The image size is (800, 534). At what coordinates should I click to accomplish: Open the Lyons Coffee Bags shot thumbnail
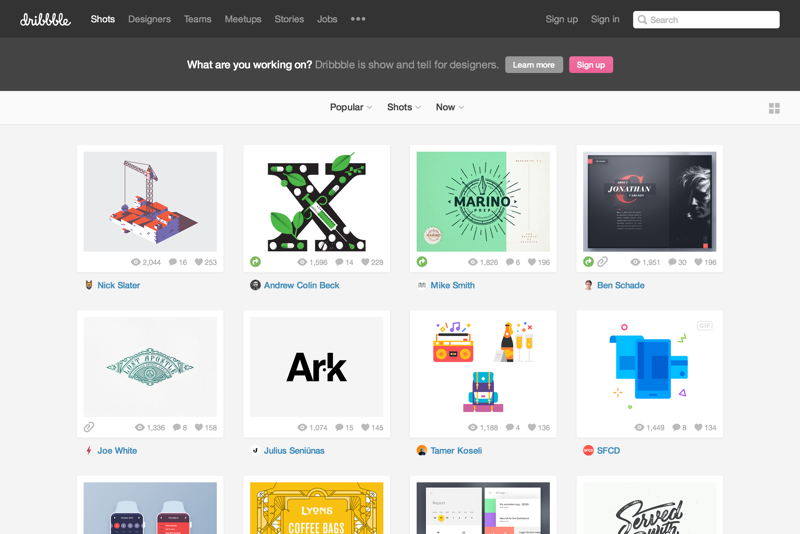(x=316, y=508)
